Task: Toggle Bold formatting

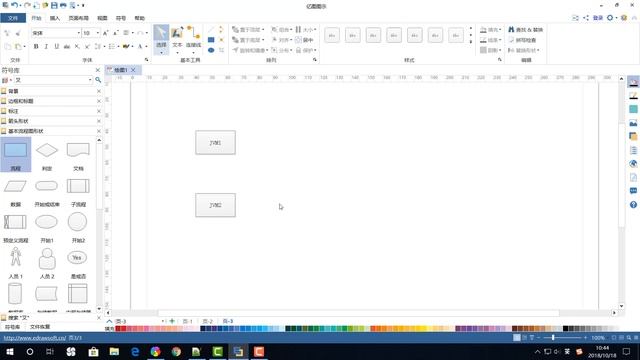Action: click(x=36, y=47)
